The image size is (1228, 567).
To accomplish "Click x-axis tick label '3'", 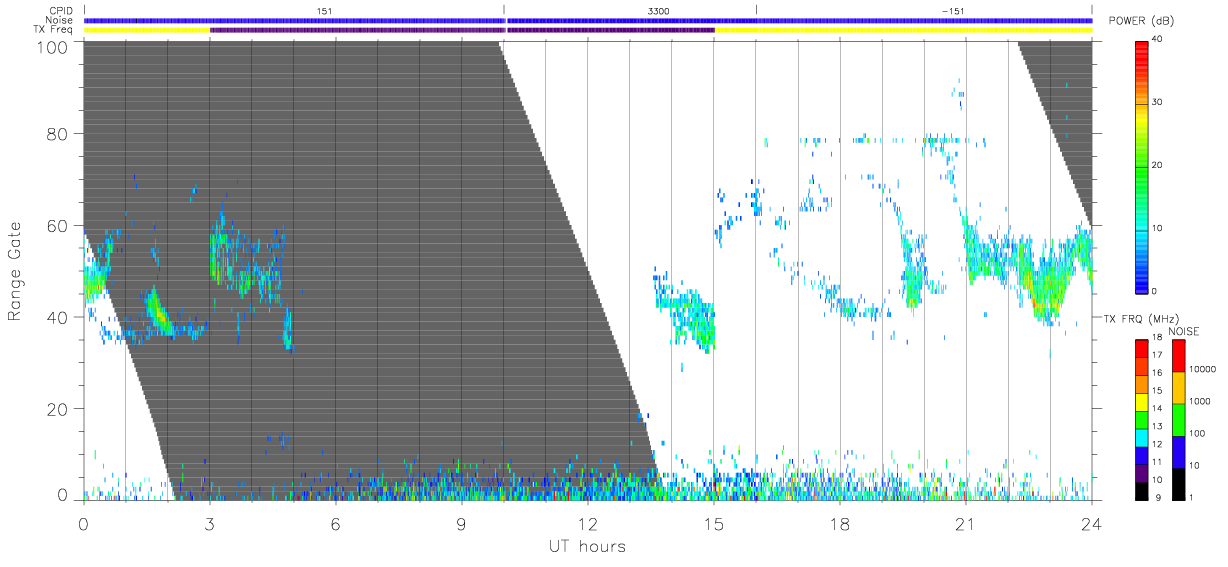I will pos(209,523).
